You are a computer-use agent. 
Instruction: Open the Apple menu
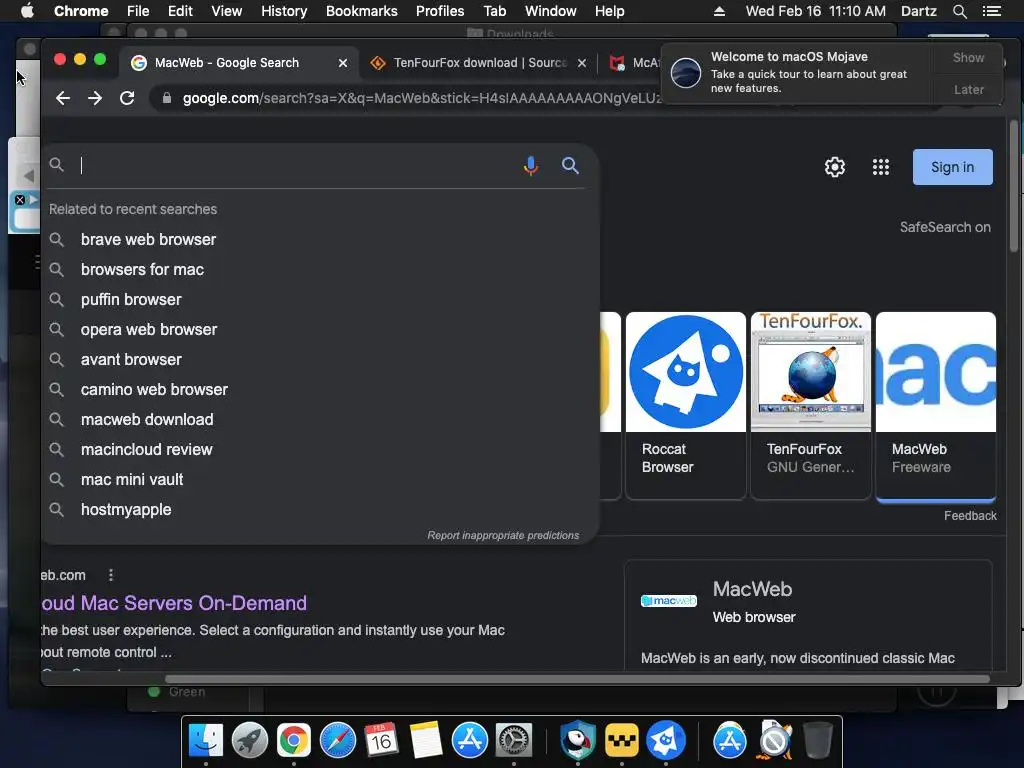27,10
